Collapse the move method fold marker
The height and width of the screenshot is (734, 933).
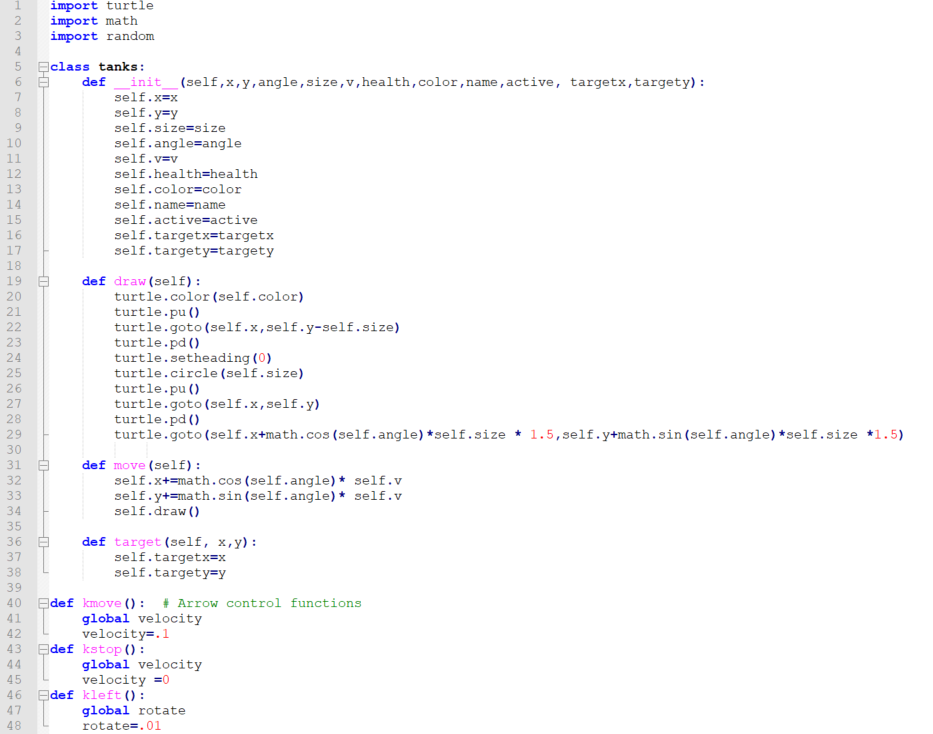(x=42, y=464)
